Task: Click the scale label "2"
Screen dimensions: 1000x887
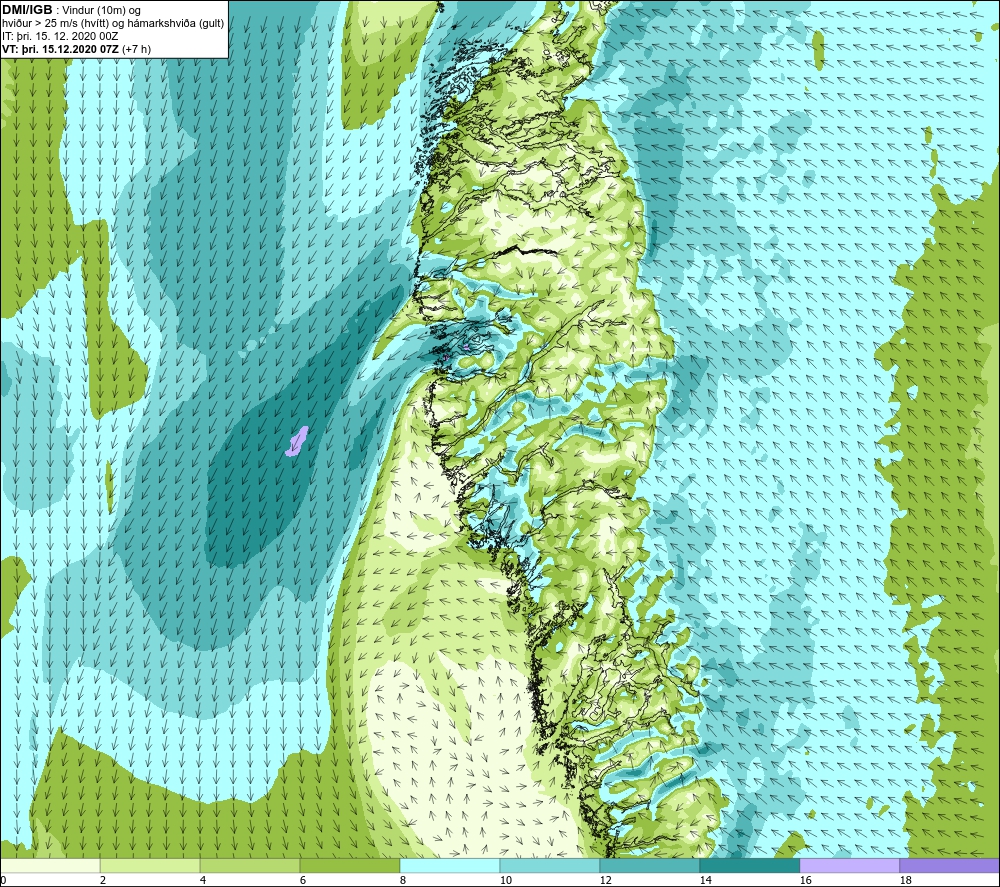Action: coord(103,880)
